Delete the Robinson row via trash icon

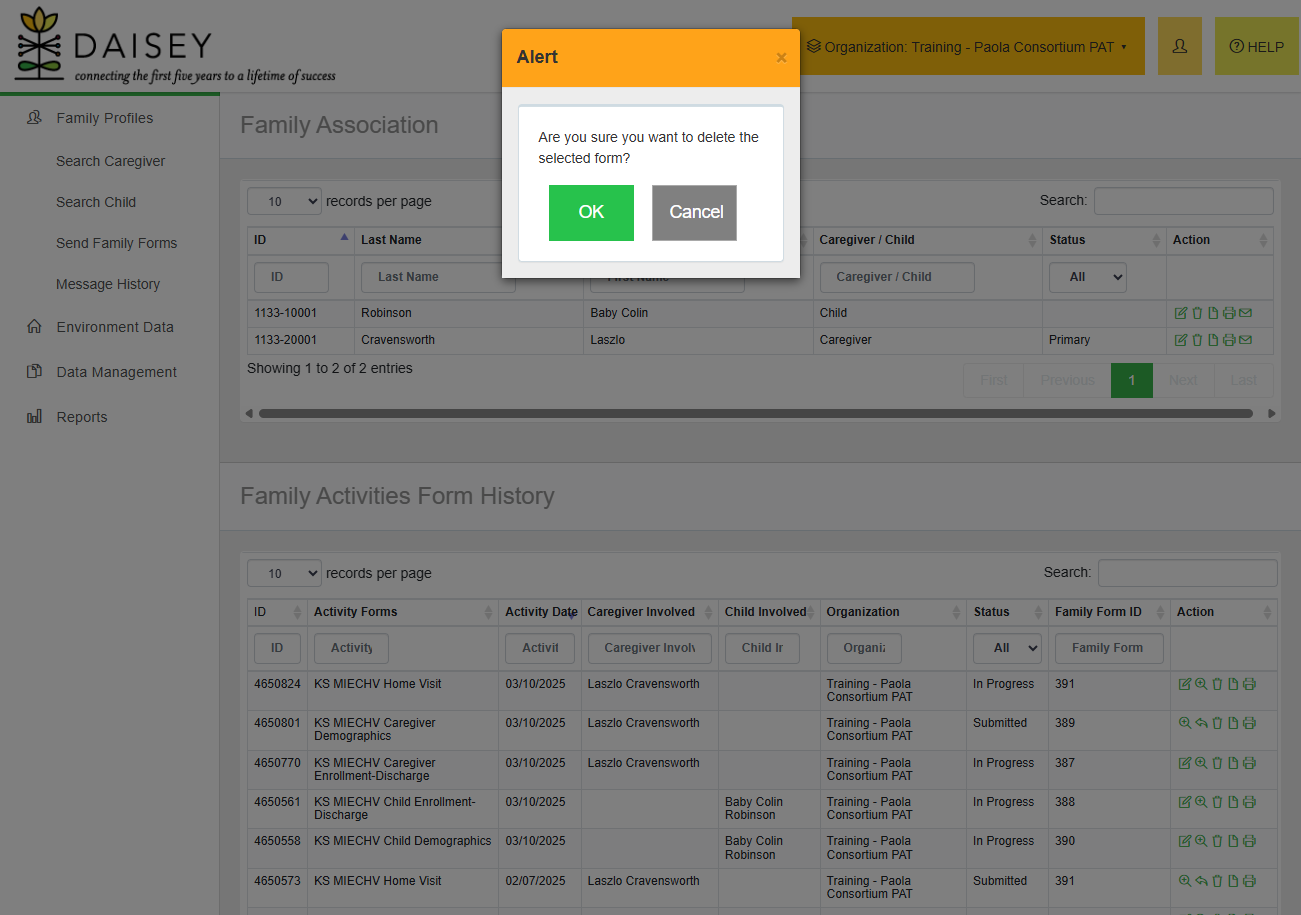[x=1197, y=313]
